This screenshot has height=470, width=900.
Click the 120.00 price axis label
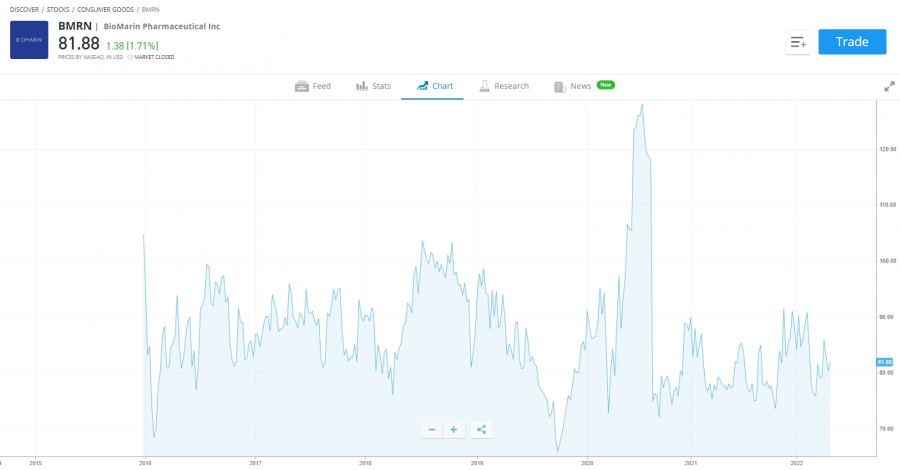coord(887,149)
